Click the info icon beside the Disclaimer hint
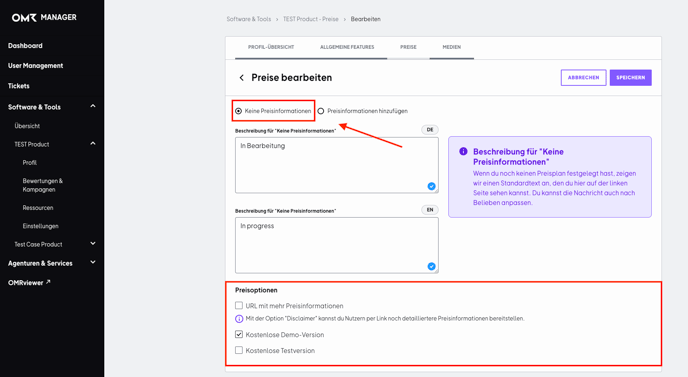The image size is (688, 377). coord(239,319)
